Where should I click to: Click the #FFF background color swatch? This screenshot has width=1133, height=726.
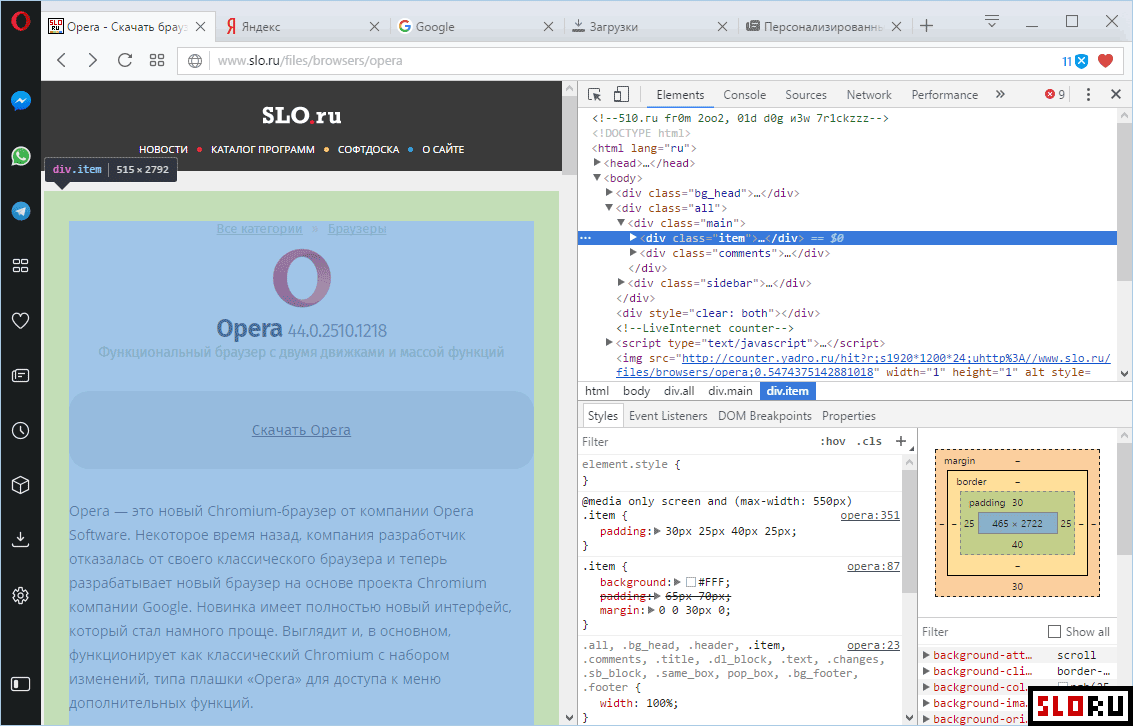(691, 582)
